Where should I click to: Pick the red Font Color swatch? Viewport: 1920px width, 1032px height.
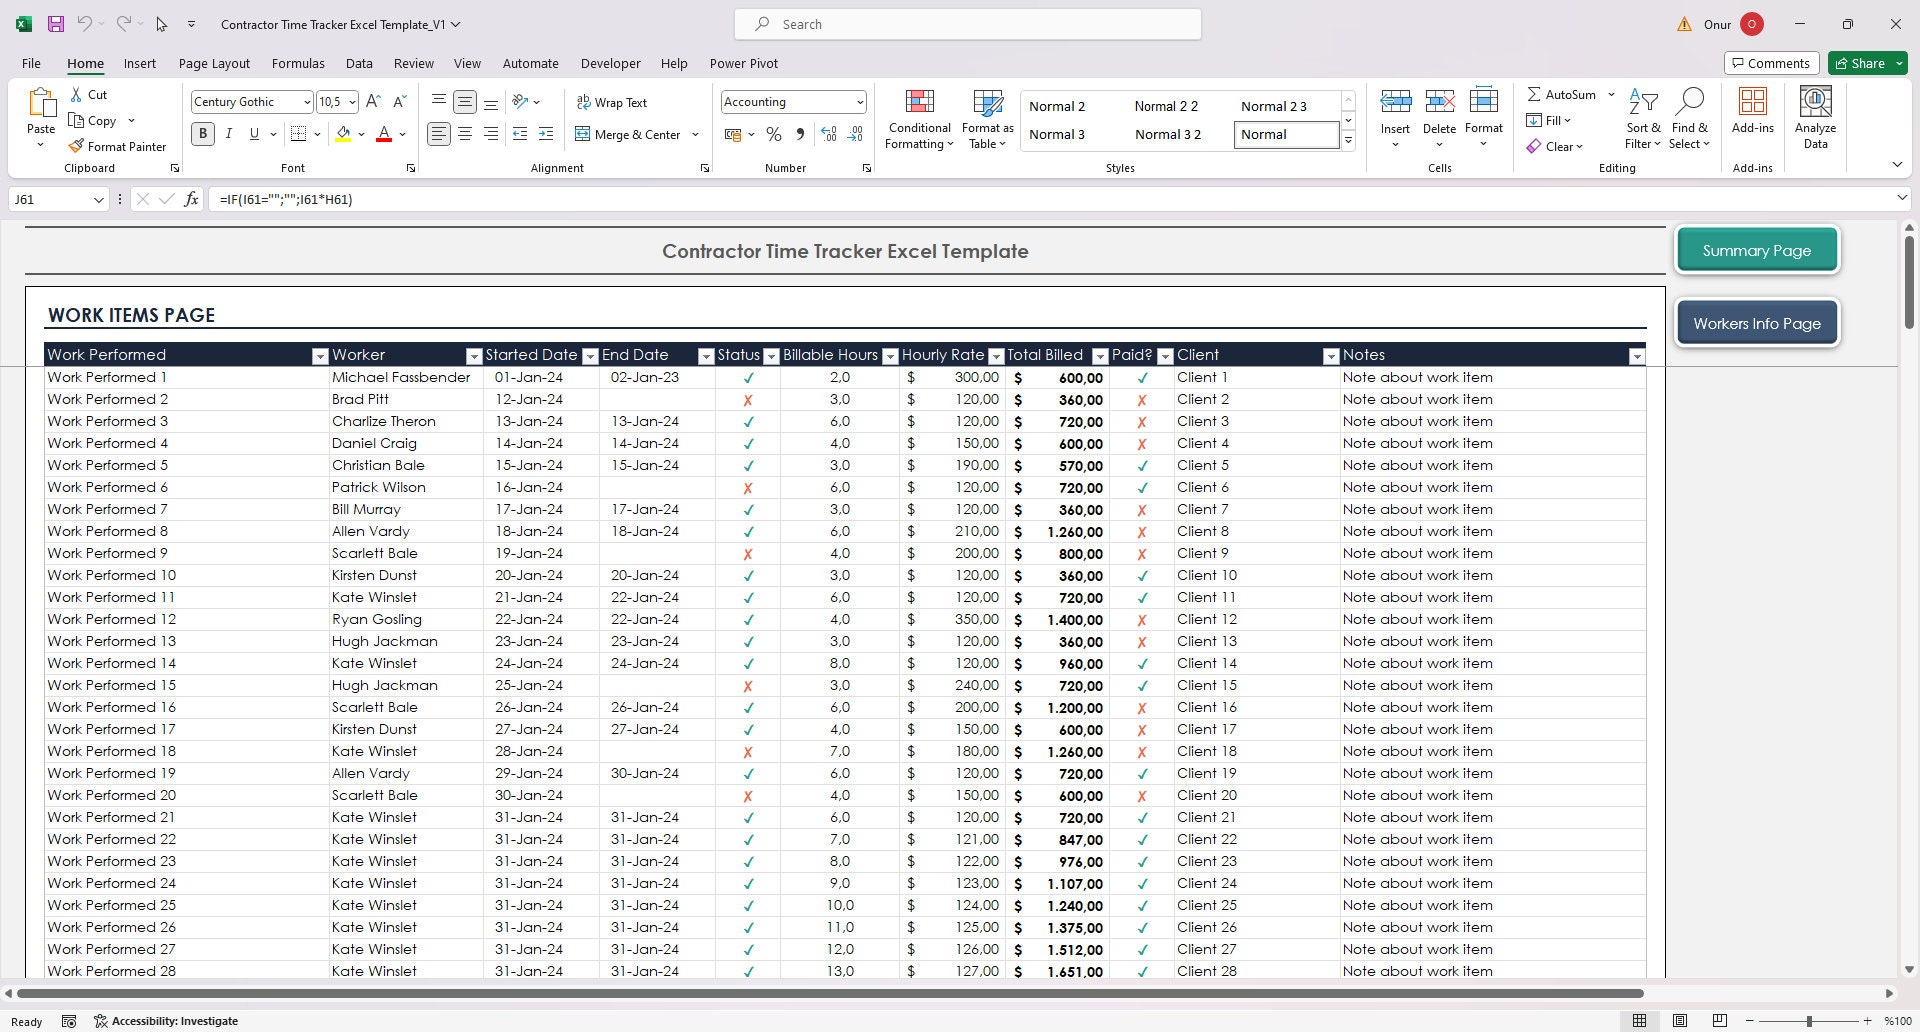pyautogui.click(x=384, y=139)
